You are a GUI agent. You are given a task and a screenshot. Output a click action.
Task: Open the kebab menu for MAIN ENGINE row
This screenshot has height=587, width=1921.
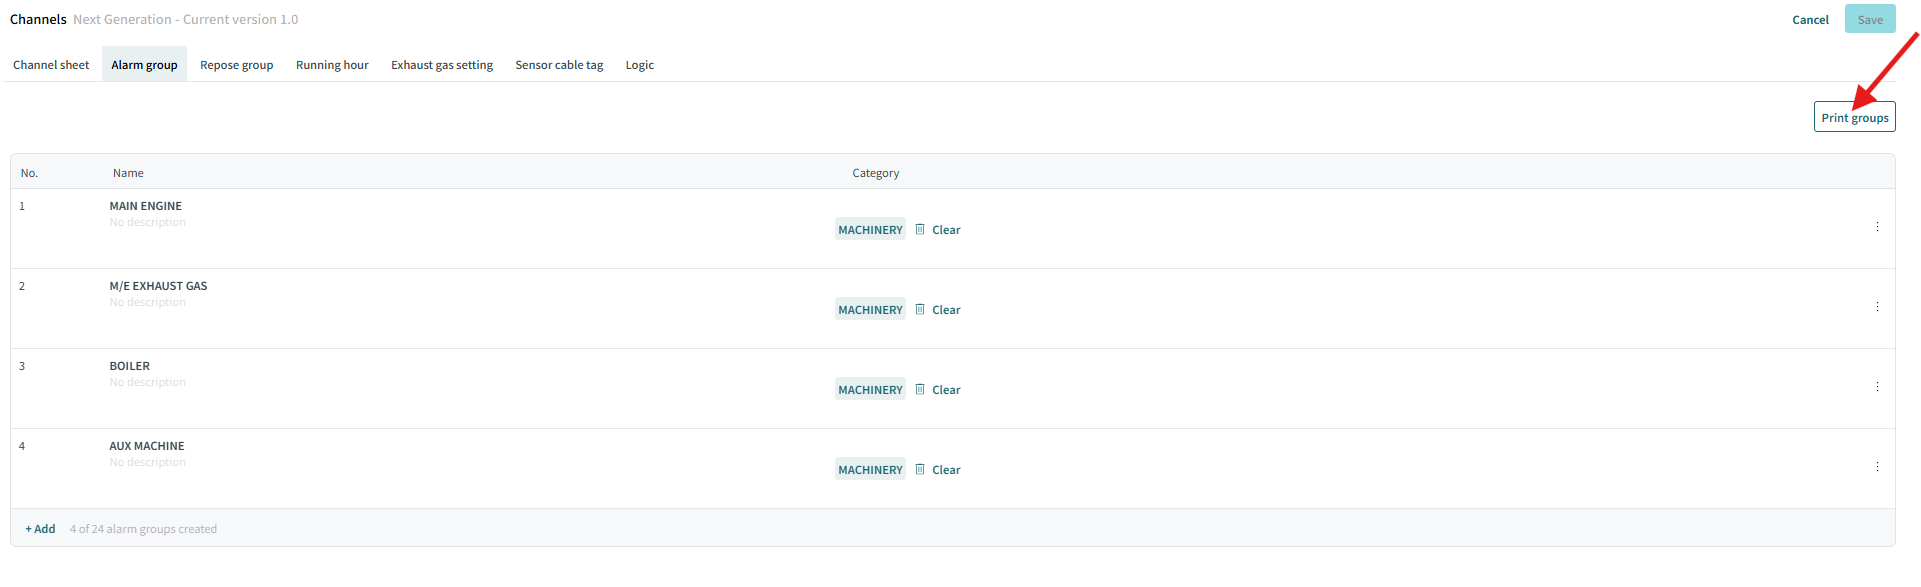[1877, 227]
